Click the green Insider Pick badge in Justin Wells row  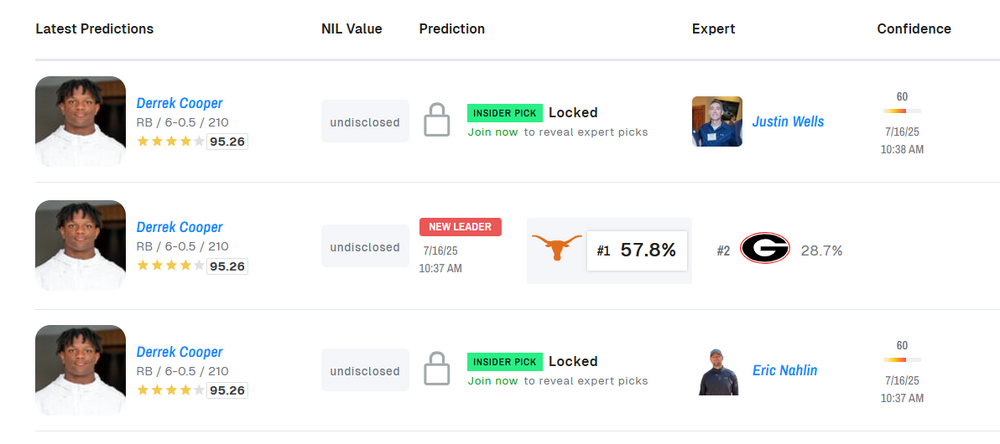505,113
